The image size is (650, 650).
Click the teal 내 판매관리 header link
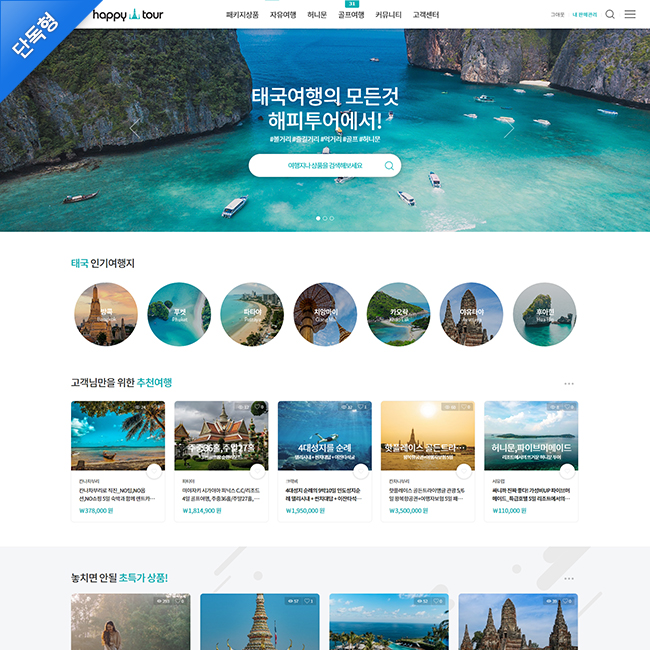click(585, 15)
